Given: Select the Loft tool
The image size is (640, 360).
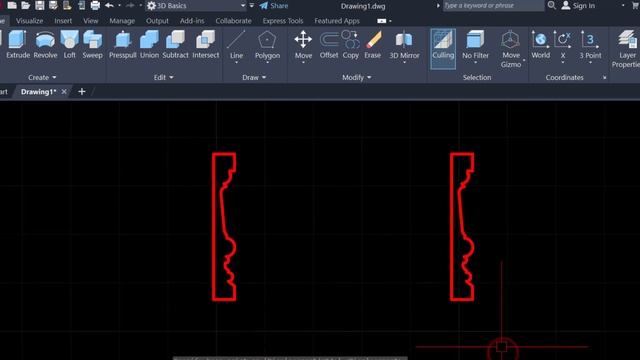Looking at the screenshot, I should click(x=69, y=44).
